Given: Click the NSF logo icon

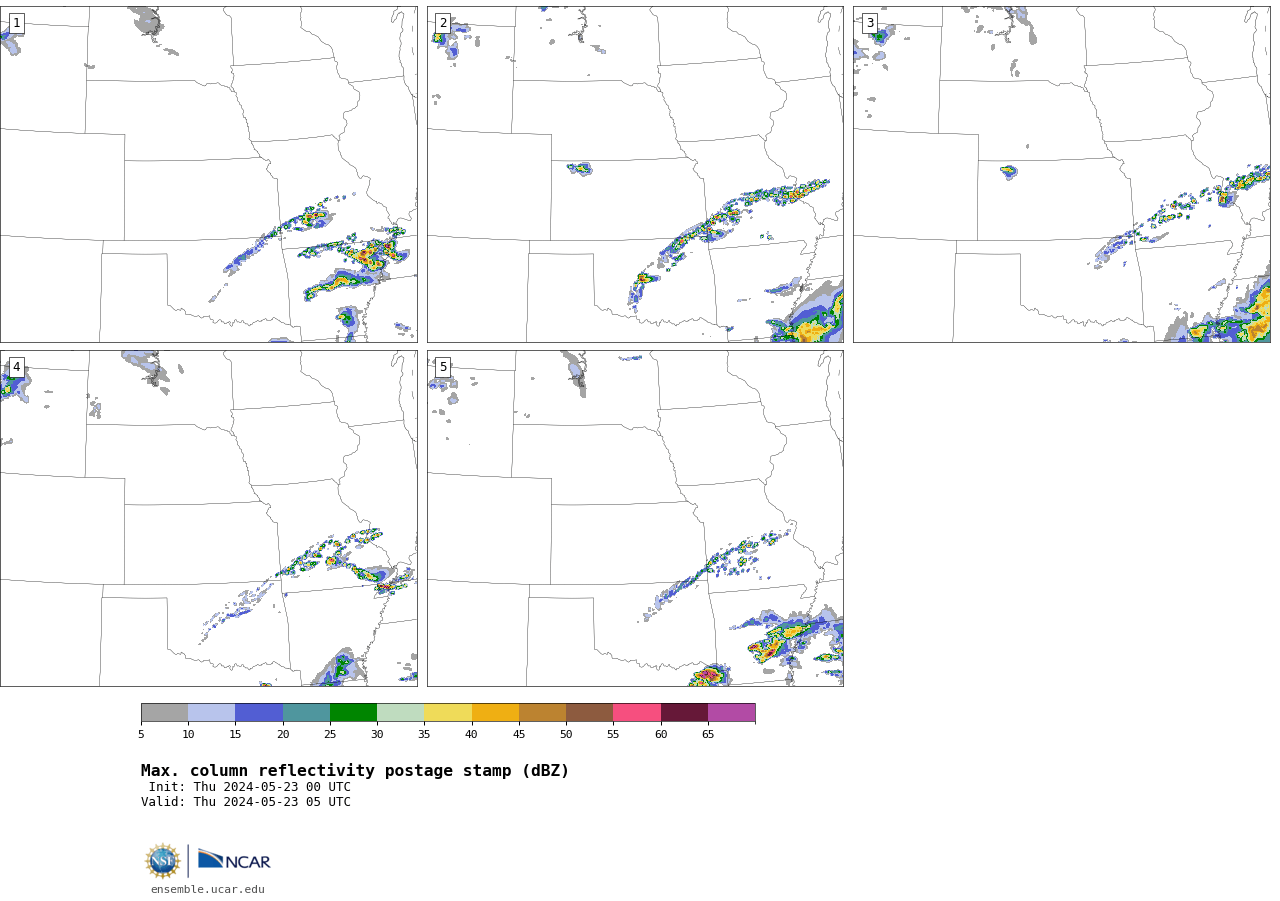Looking at the screenshot, I should click(x=163, y=861).
